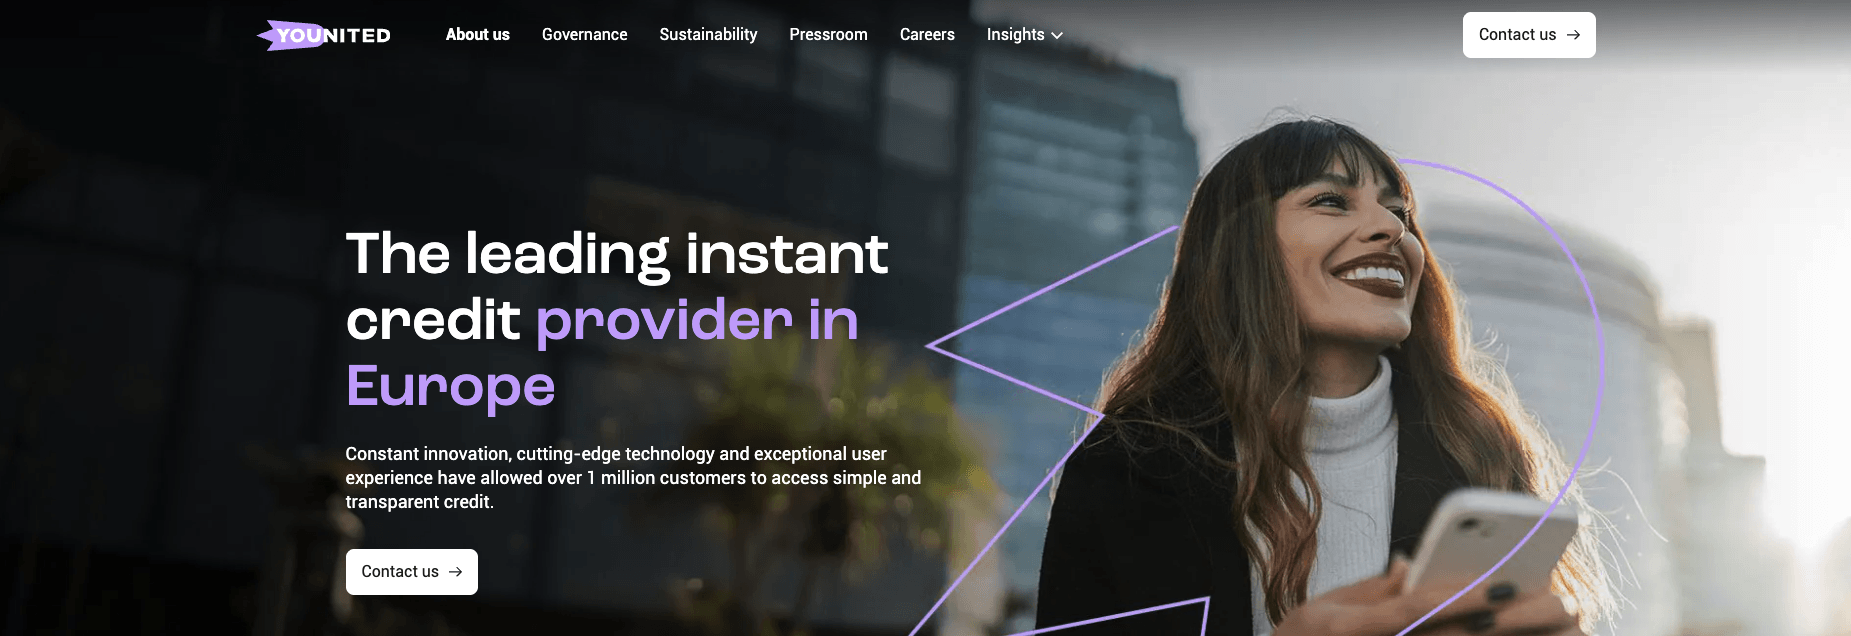Click the arrow icon in header Contact us

1573,35
